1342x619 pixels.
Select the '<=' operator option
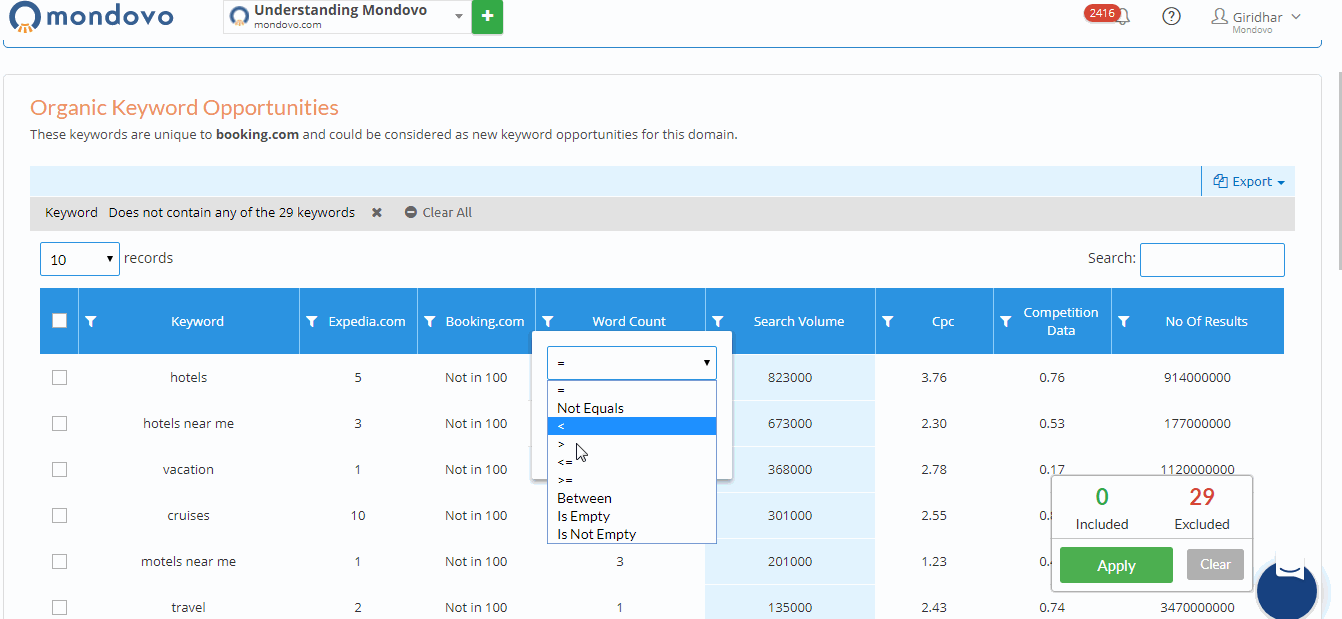tap(632, 462)
